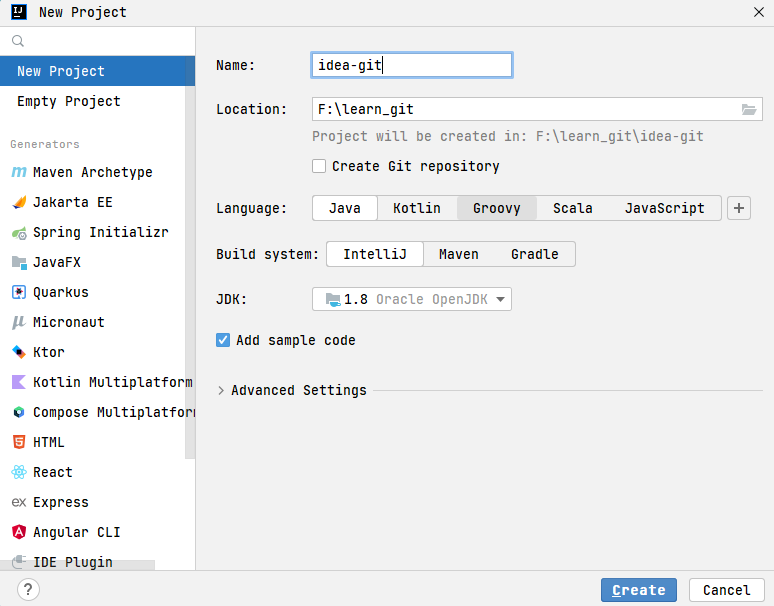774x606 pixels.
Task: Open Spring Initializr generator
Action: coord(93,232)
